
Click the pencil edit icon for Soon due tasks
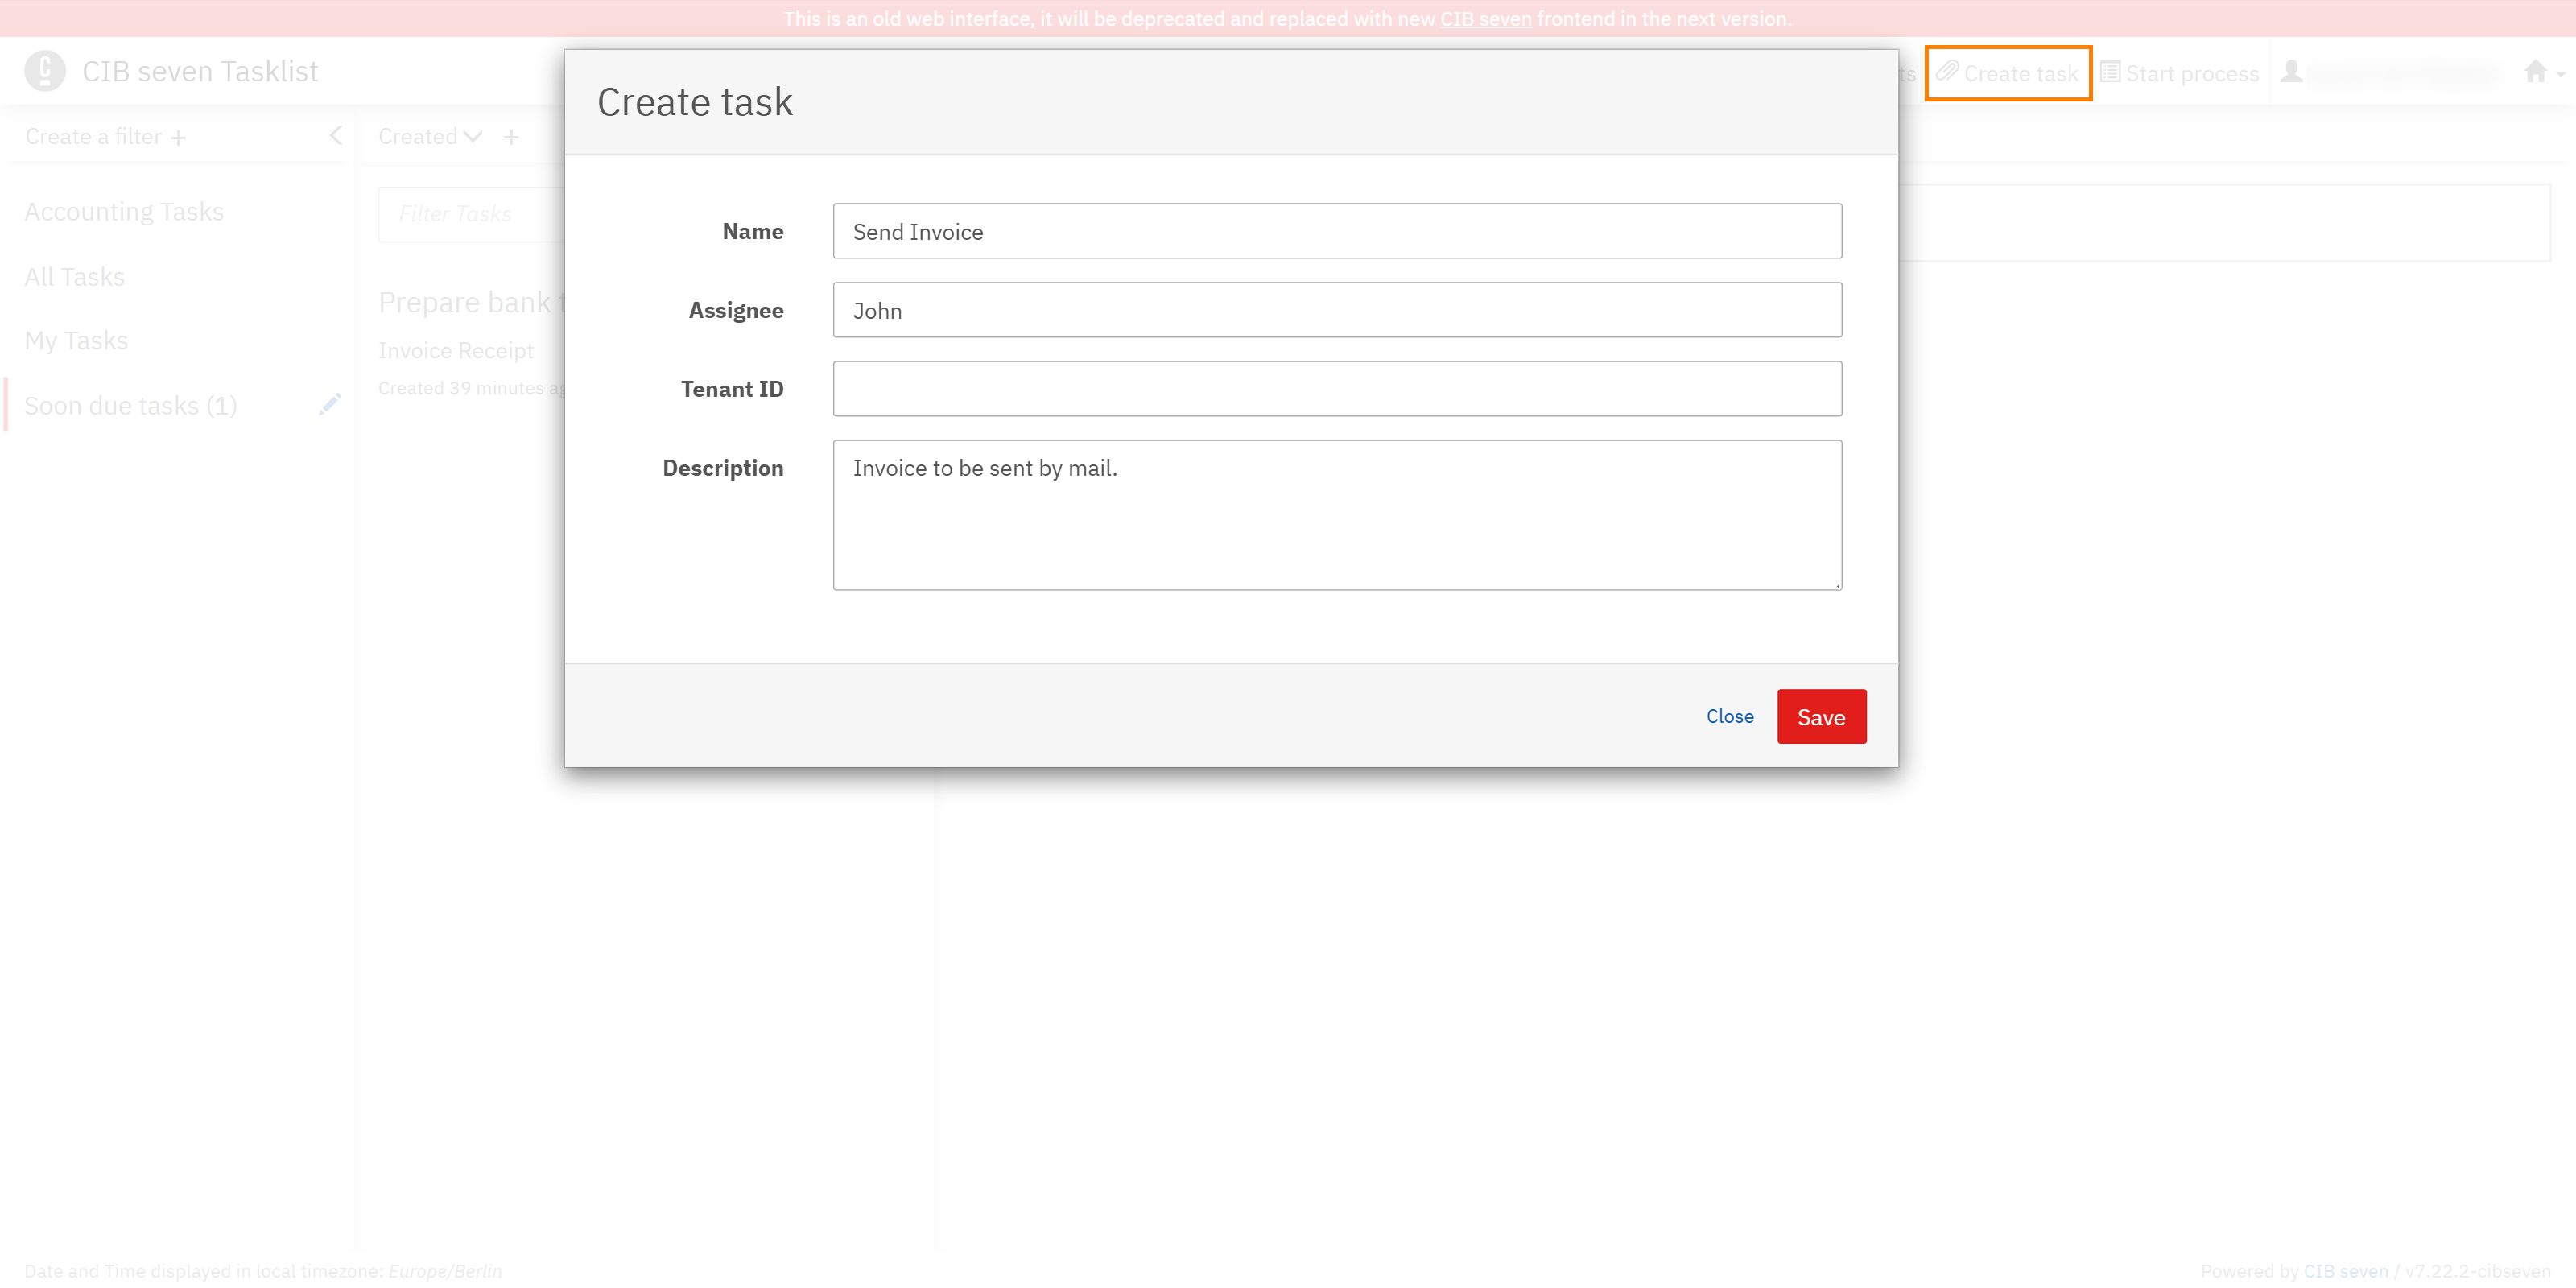330,404
